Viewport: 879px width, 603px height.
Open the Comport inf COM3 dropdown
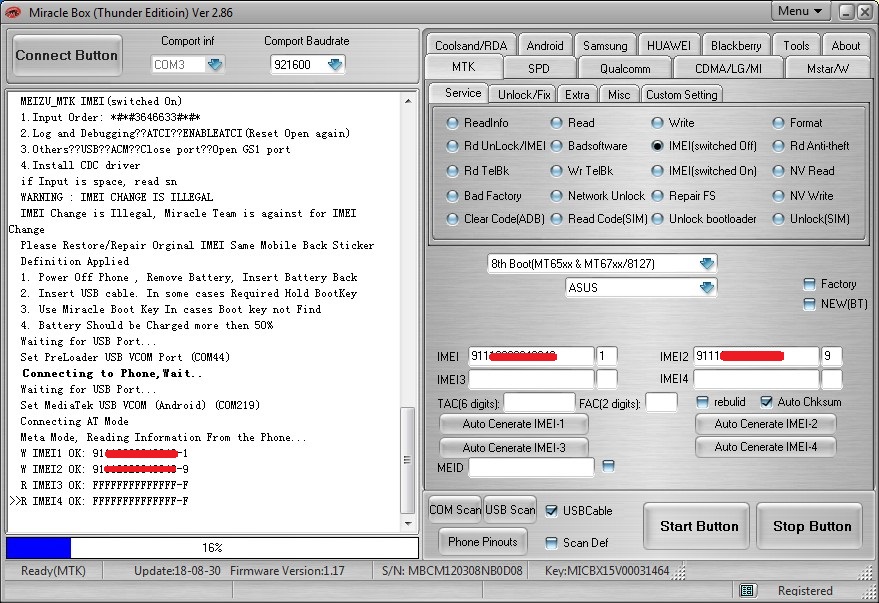click(x=215, y=64)
